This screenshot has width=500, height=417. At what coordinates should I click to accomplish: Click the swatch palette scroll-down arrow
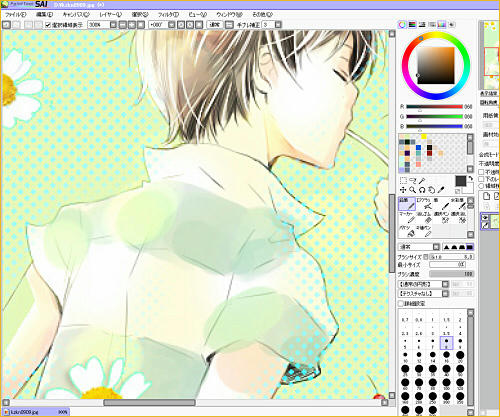(470, 169)
